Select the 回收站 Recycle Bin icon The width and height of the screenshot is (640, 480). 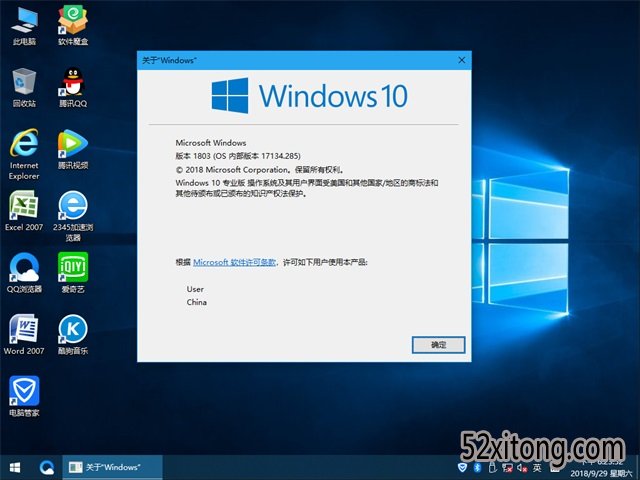tap(24, 88)
